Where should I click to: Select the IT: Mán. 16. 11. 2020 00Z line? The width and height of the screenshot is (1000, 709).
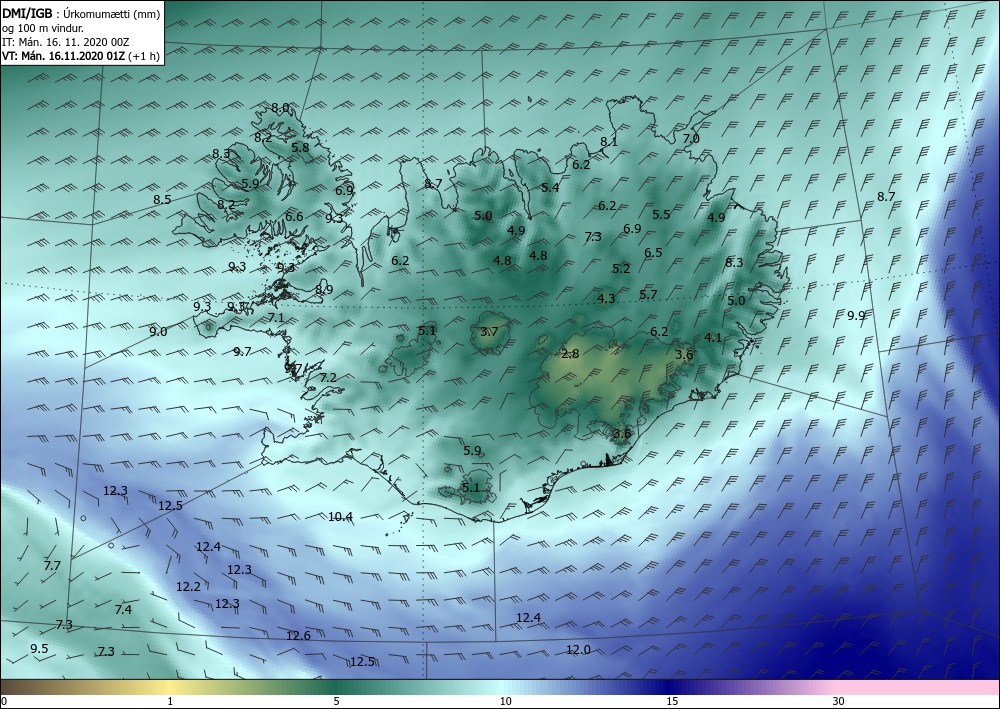pyautogui.click(x=66, y=42)
